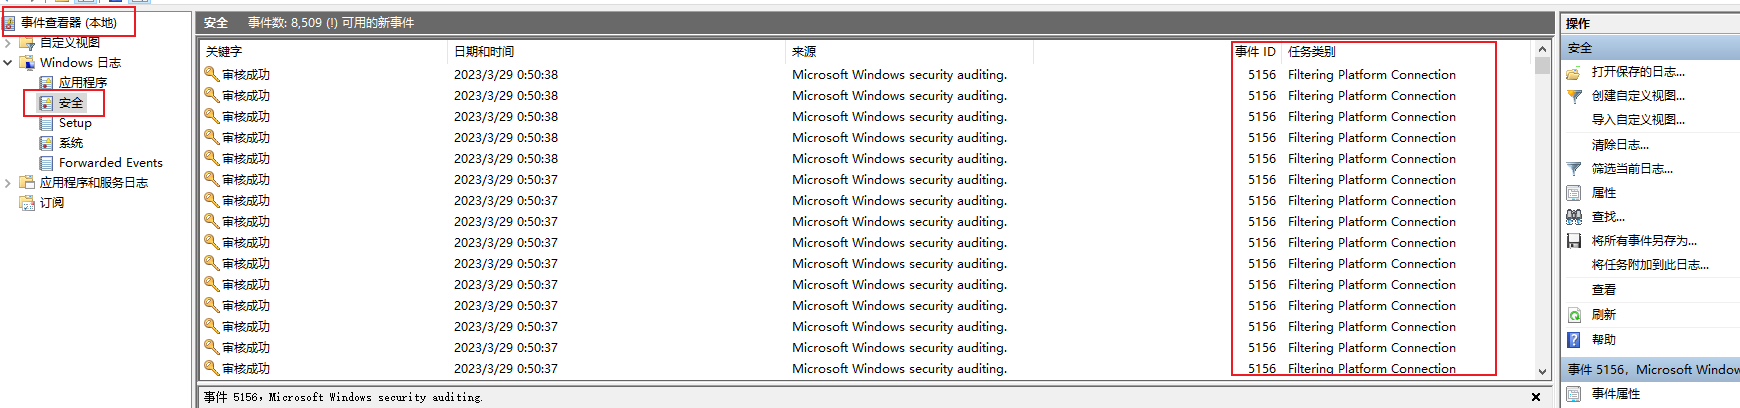This screenshot has height=408, width=1740.
Task: Click the 创建自定义视图 funnel icon
Action: (1574, 96)
